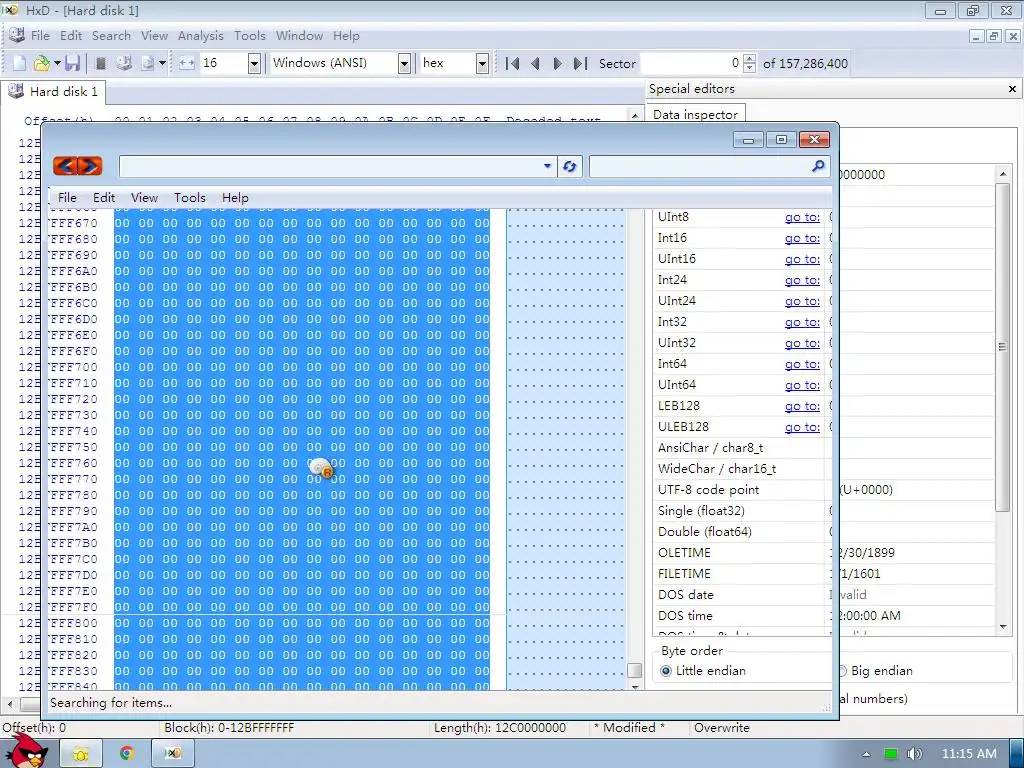Click the Searching for items... status text

(x=111, y=703)
